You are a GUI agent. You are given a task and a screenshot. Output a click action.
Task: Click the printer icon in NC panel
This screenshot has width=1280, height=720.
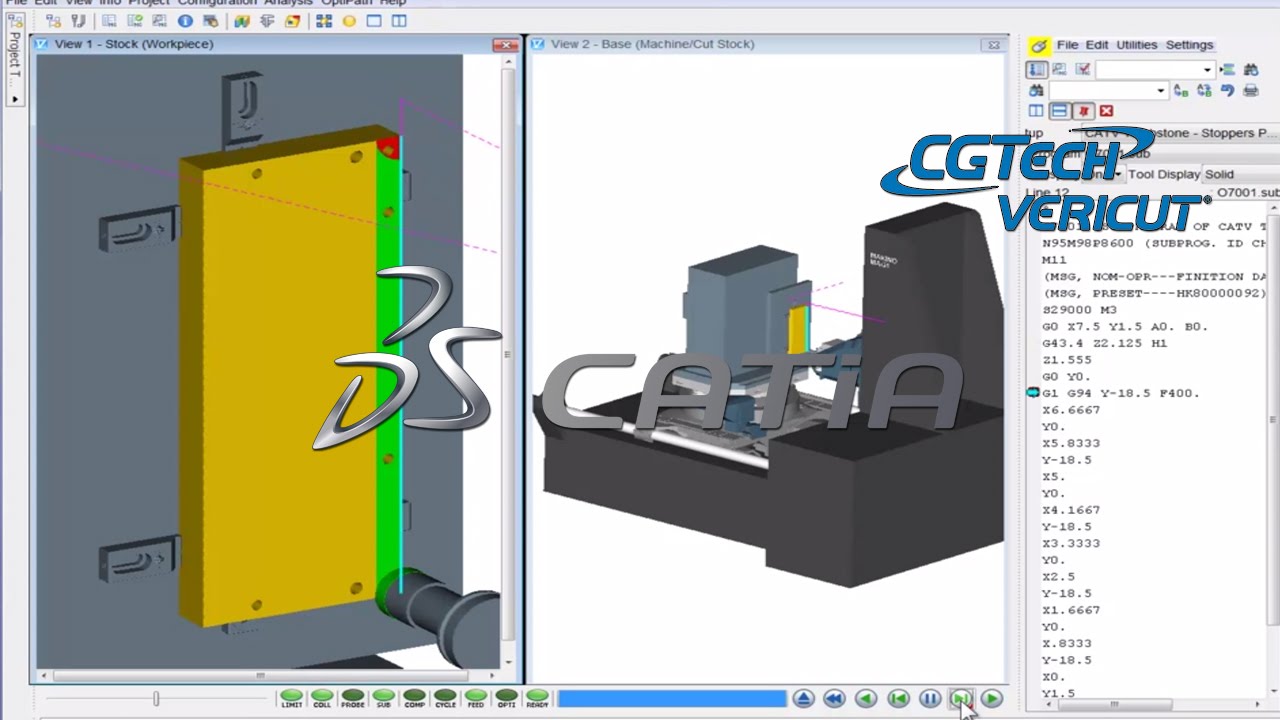[x=1251, y=90]
